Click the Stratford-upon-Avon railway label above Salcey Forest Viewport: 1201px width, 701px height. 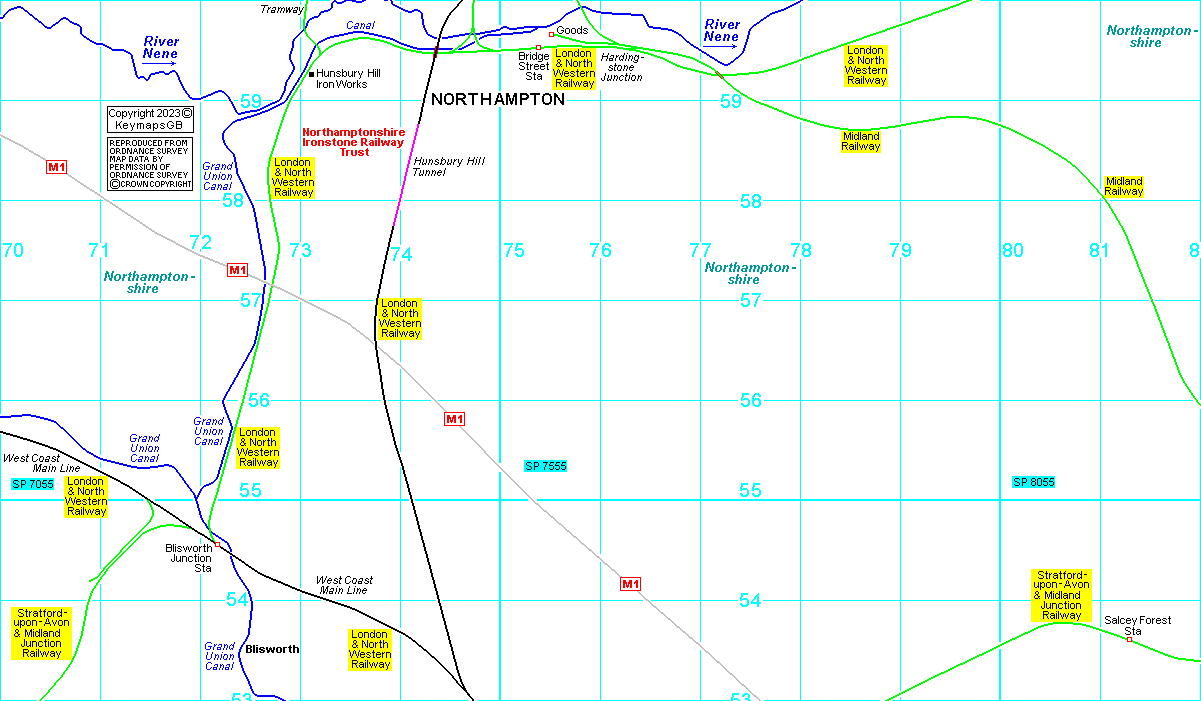(1061, 595)
